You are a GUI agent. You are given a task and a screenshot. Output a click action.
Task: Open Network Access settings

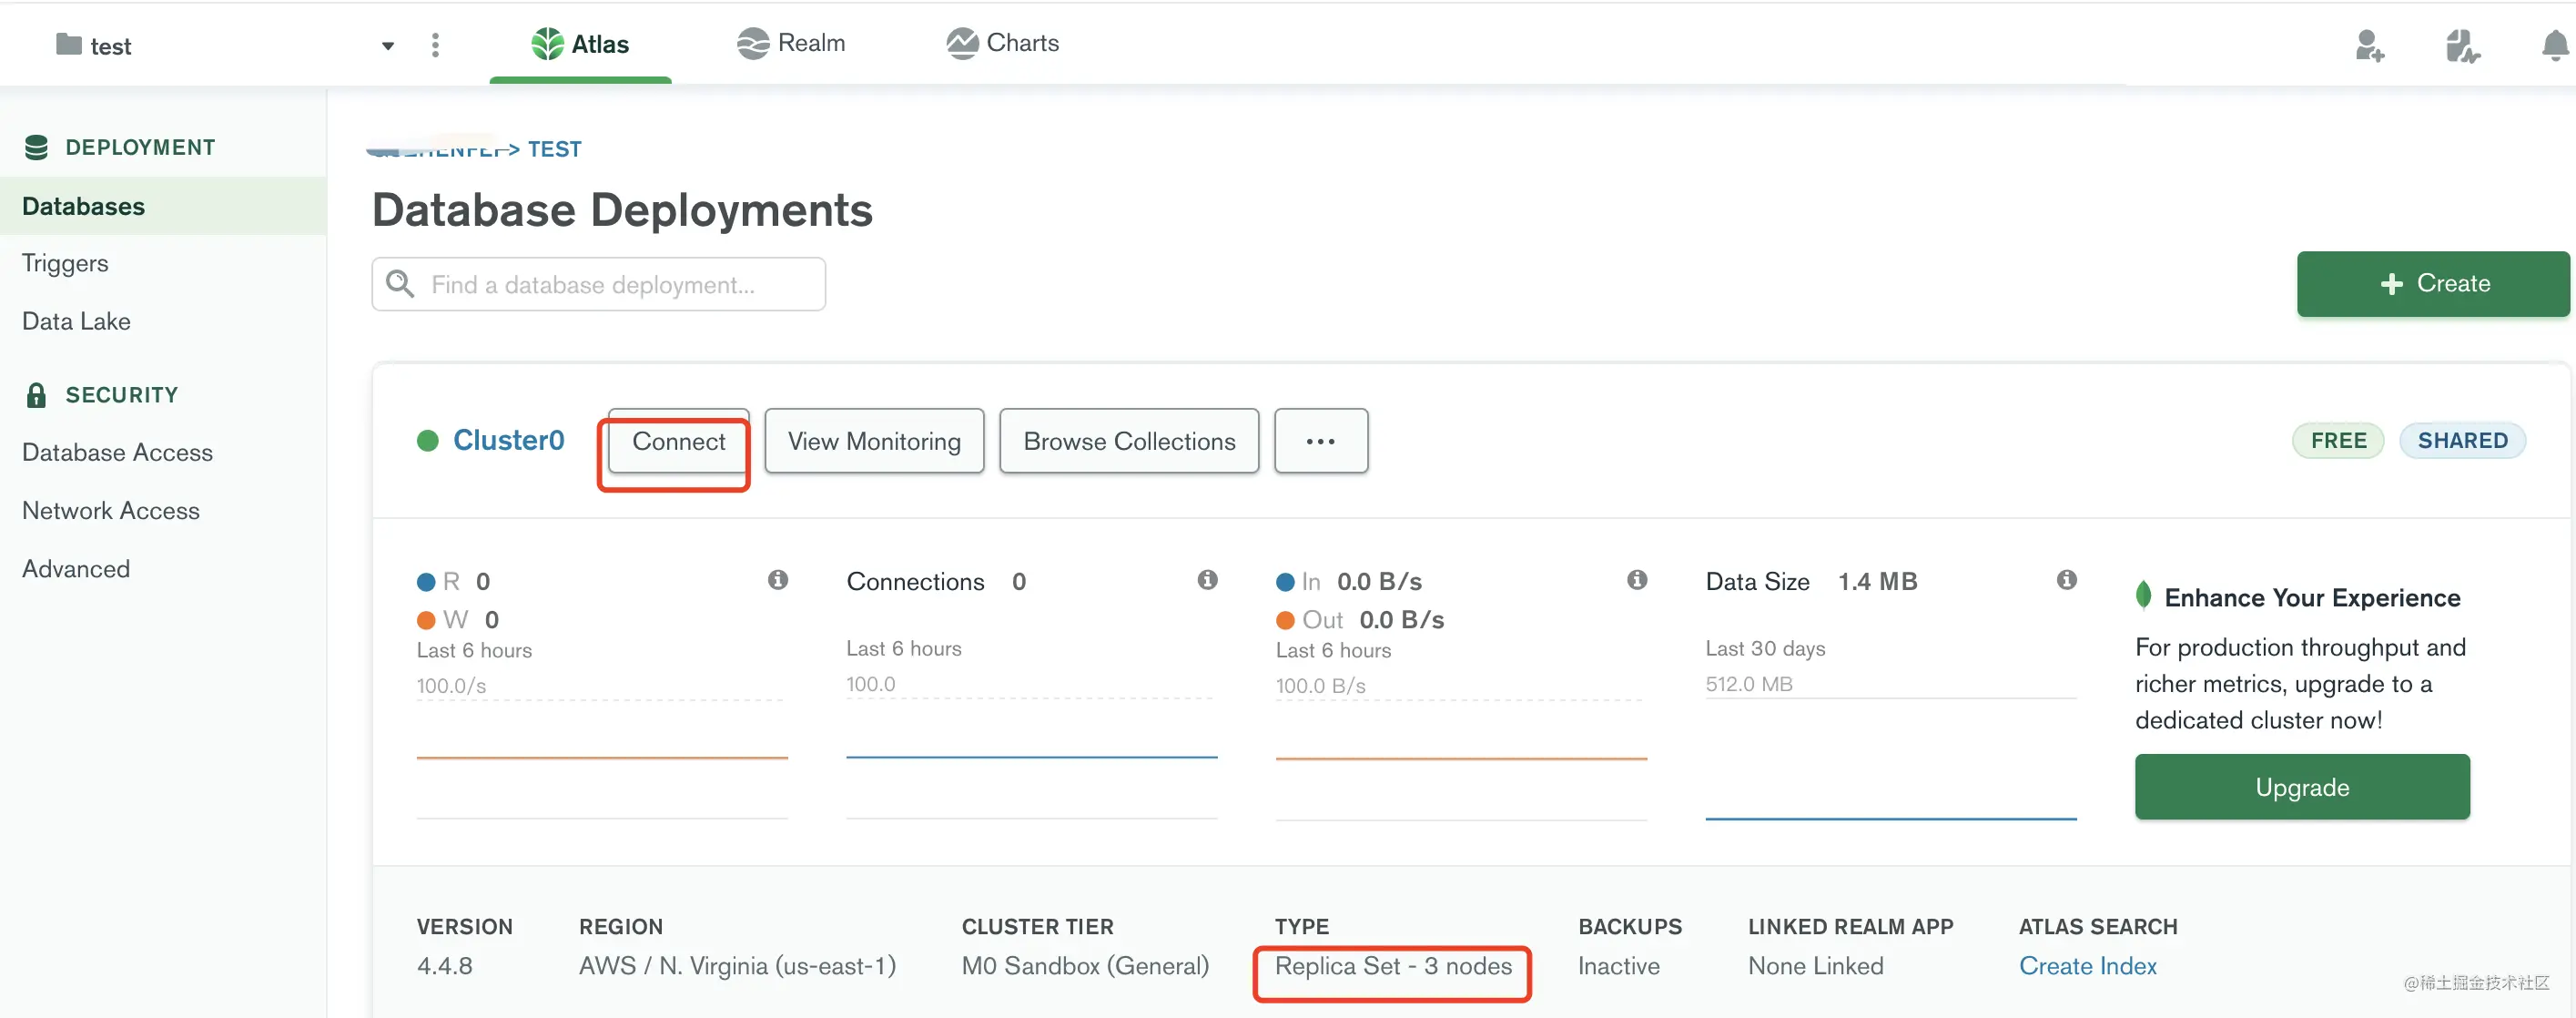(x=111, y=510)
